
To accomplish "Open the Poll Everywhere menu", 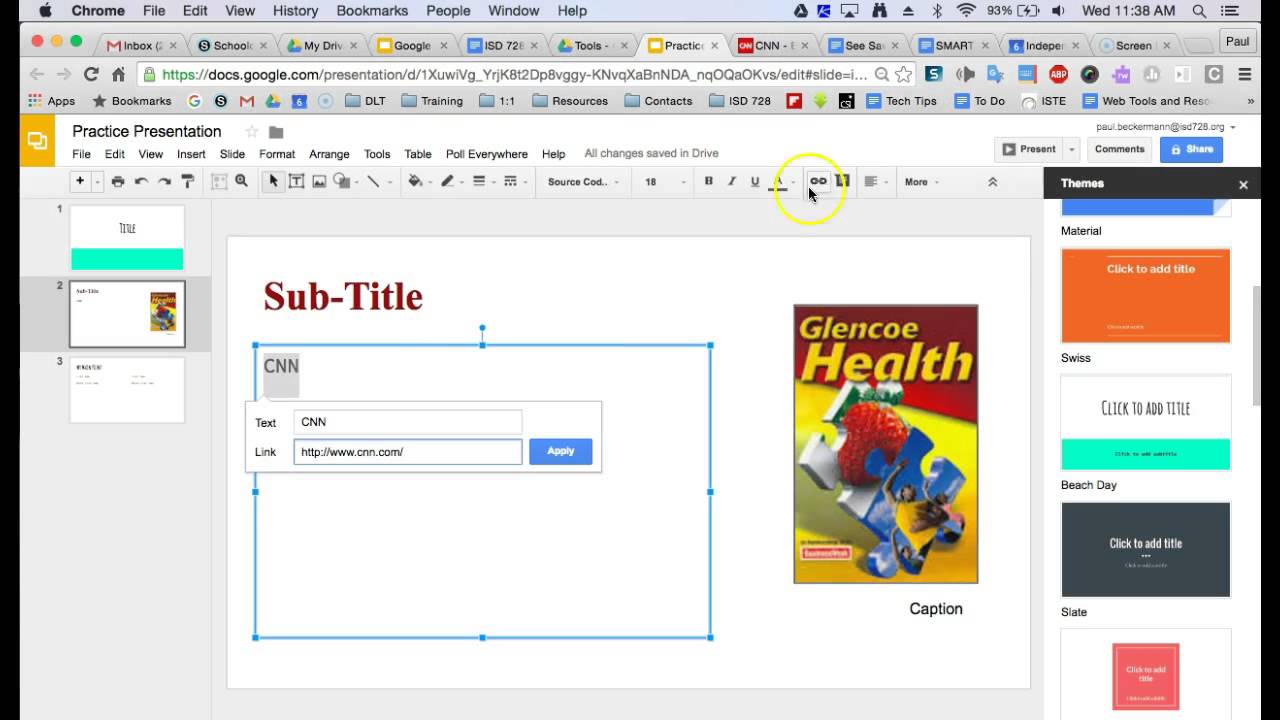I will tap(487, 154).
